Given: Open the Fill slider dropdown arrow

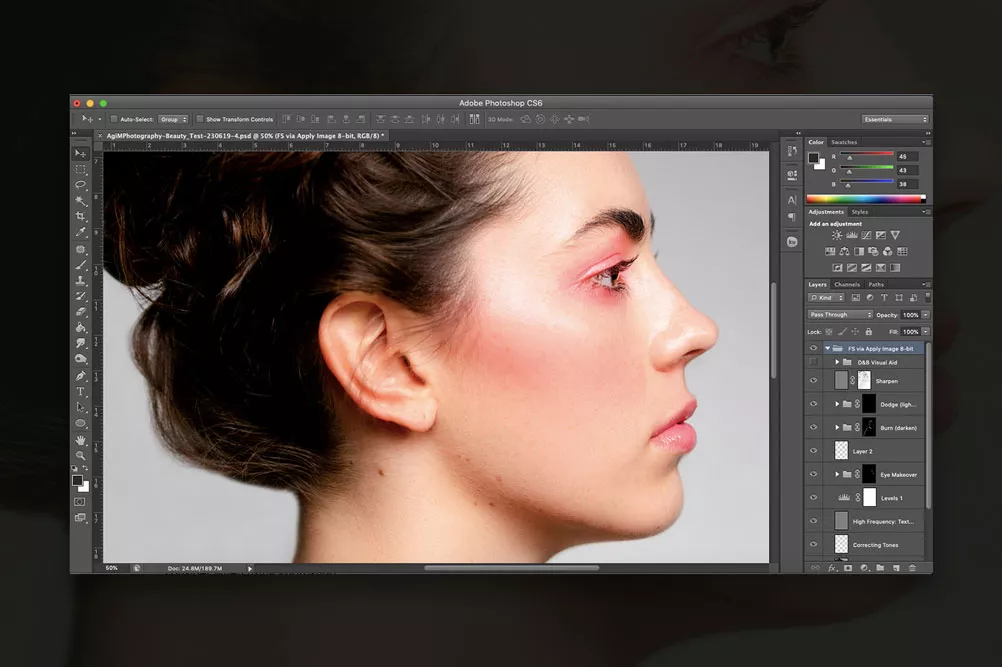Looking at the screenshot, I should point(925,332).
